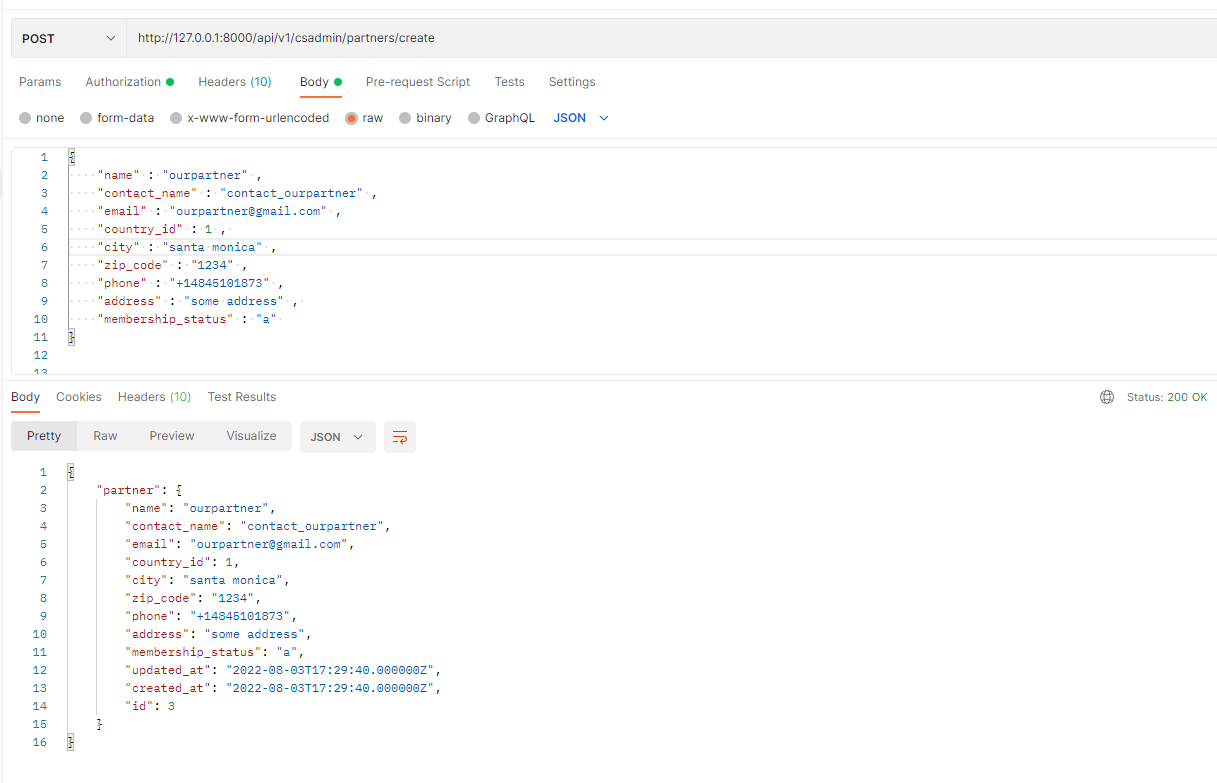Switch to the response Cookies tab
Screen dimensions: 1217x783
click(x=79, y=397)
